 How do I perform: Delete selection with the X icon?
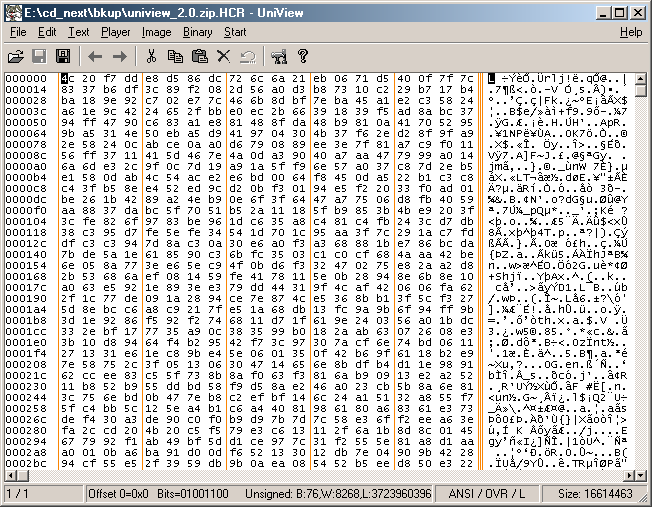224,56
